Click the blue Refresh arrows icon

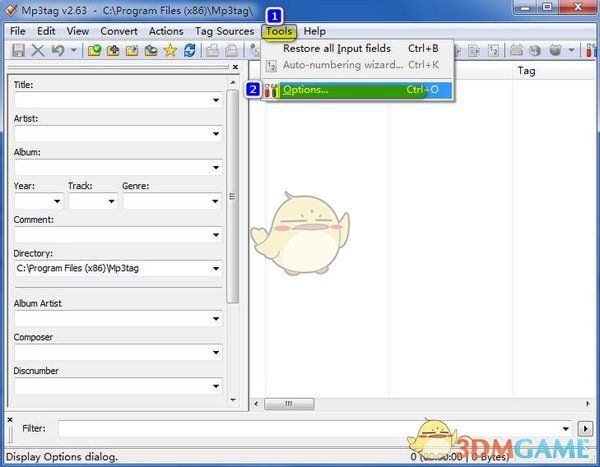pos(189,50)
